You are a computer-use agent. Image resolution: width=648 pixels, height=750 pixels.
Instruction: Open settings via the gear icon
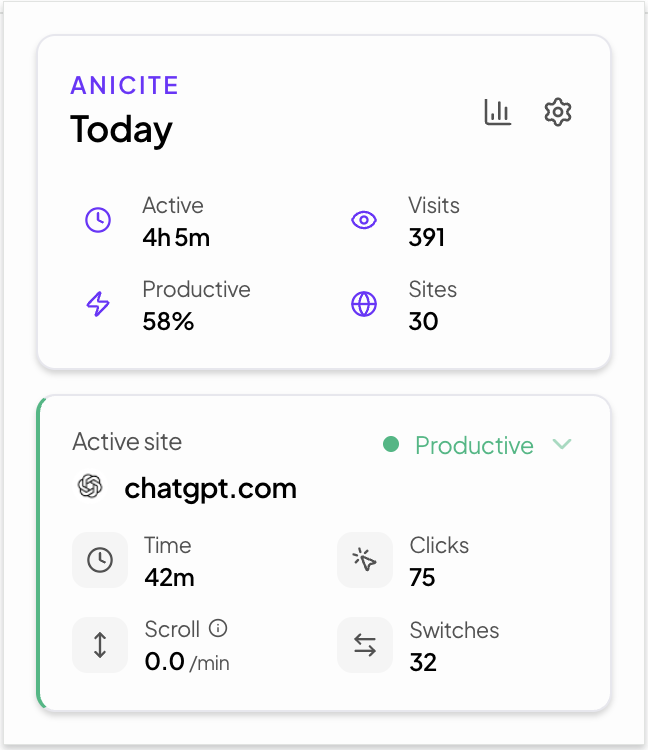point(557,112)
